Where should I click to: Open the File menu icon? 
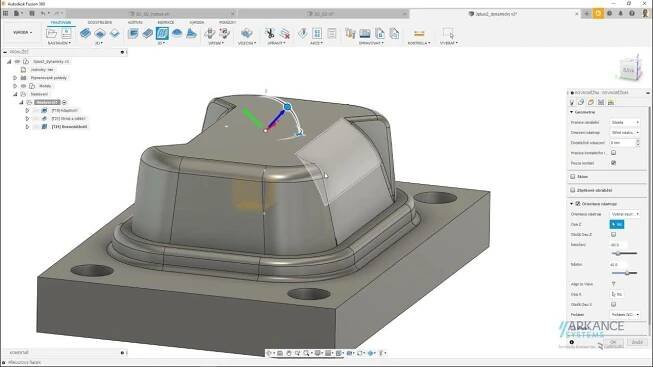(17, 13)
